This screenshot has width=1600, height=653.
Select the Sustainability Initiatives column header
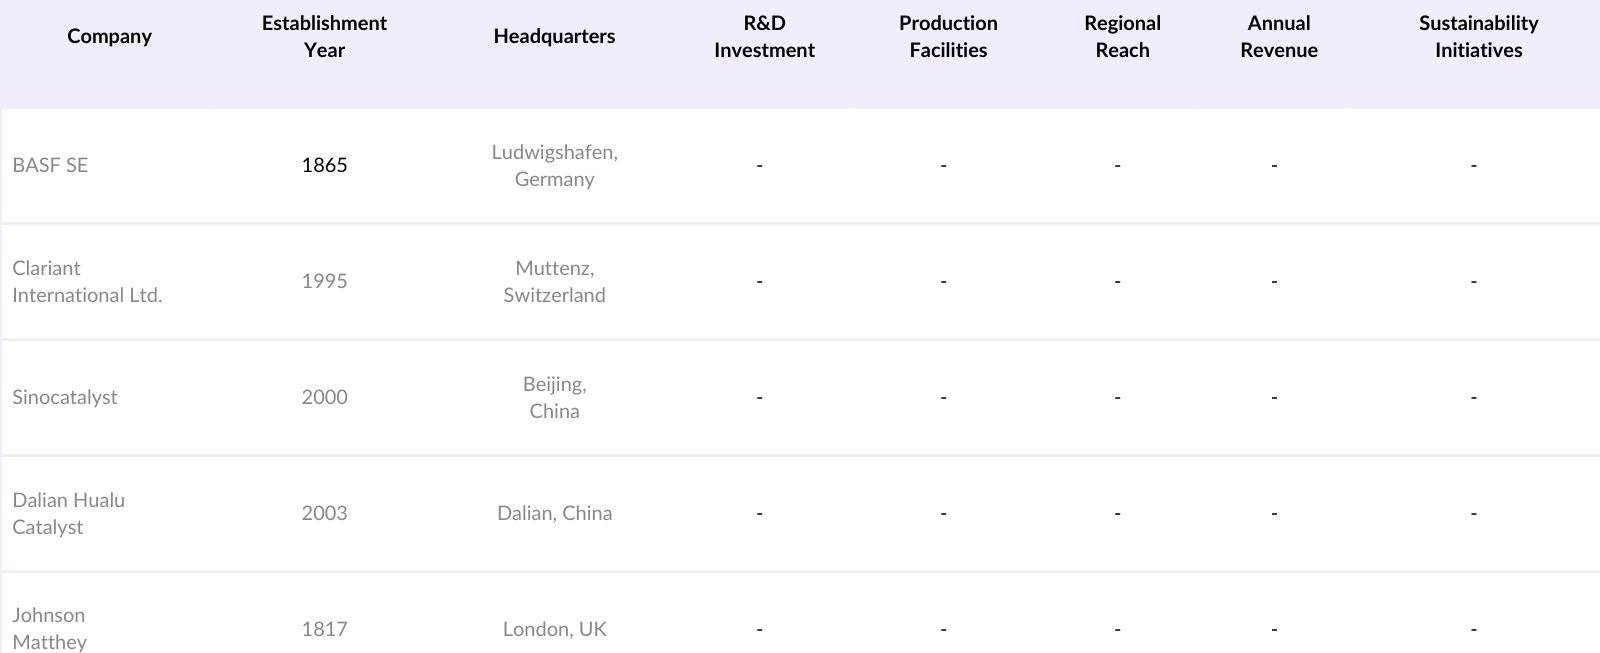pos(1478,36)
